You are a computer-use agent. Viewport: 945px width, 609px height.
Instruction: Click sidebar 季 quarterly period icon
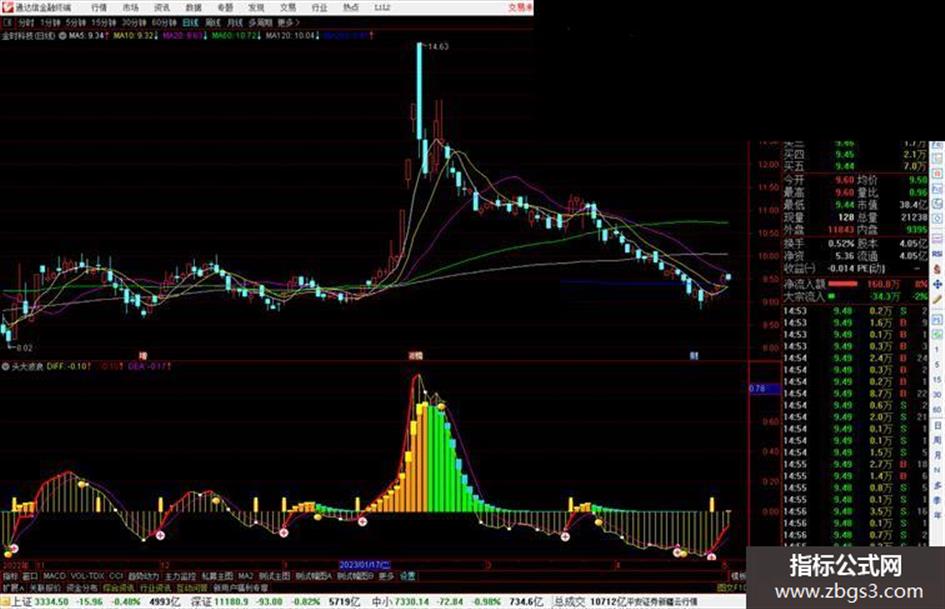tap(937, 500)
